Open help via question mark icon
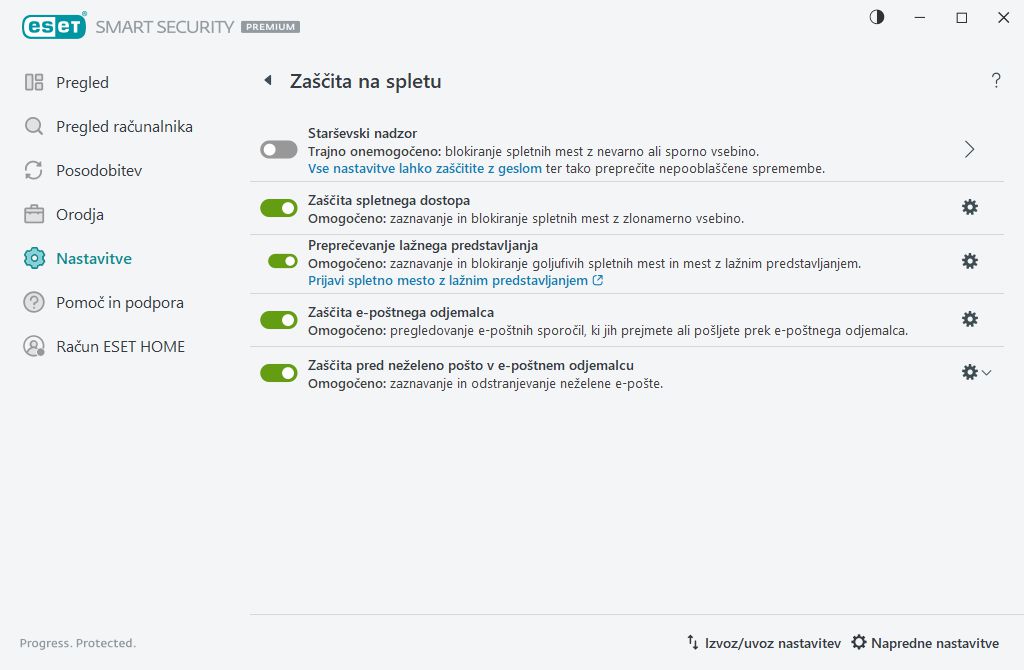The image size is (1024, 670). click(x=996, y=81)
